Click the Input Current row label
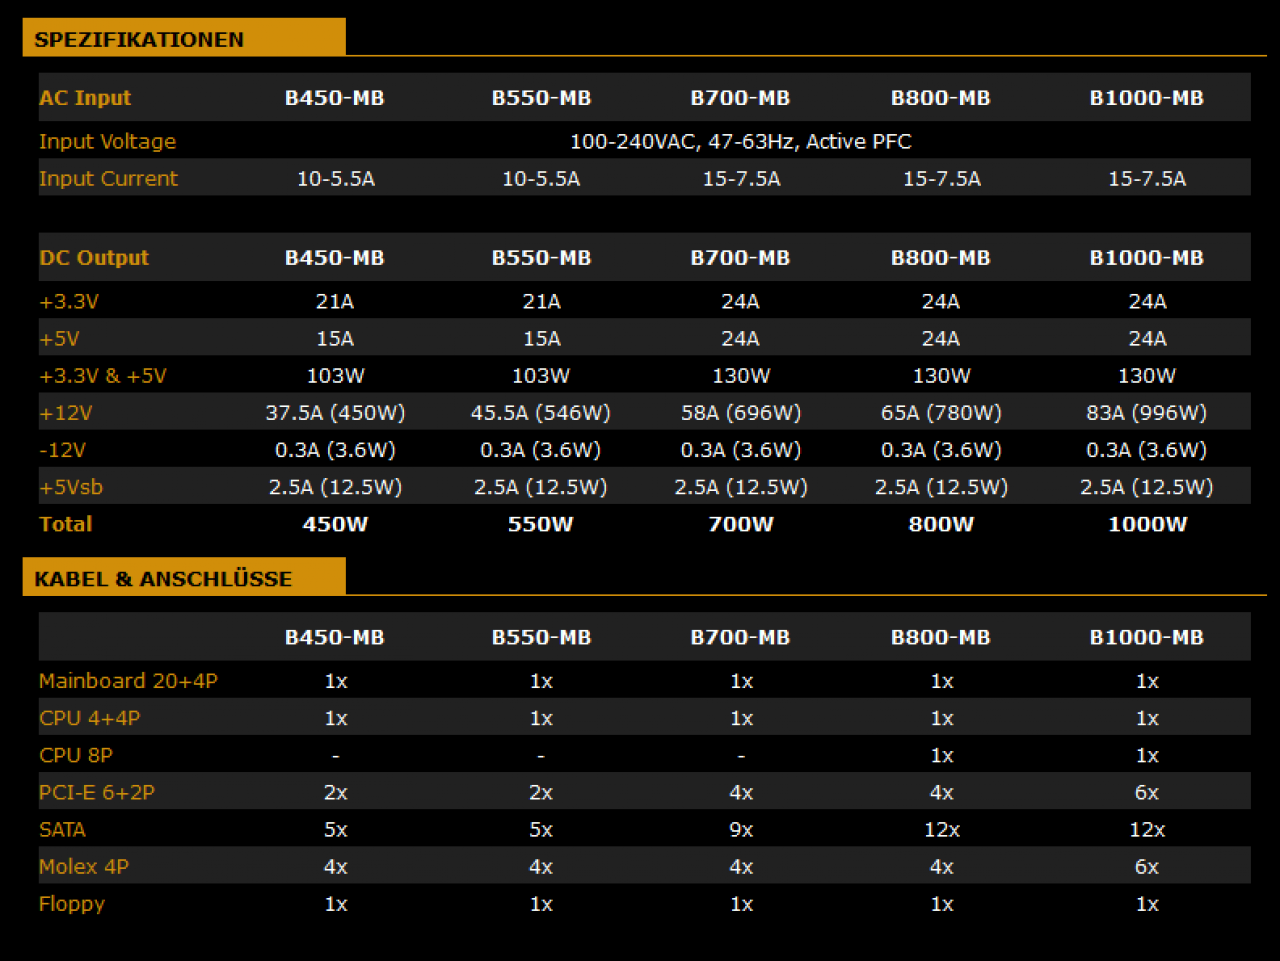This screenshot has width=1280, height=961. (108, 179)
